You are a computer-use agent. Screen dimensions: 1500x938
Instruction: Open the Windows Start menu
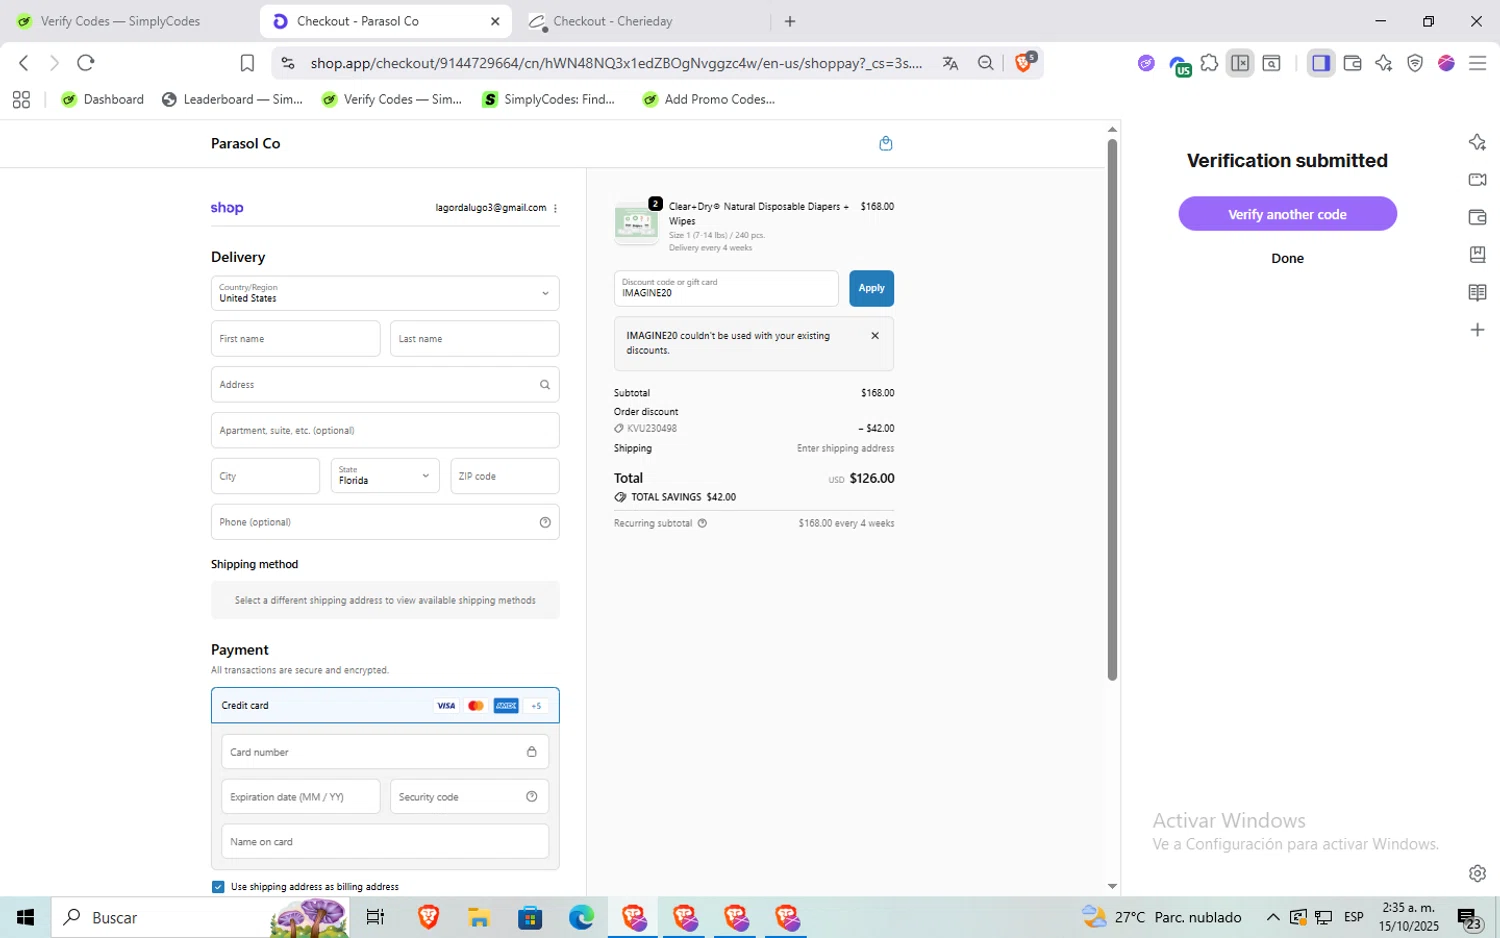tap(26, 917)
